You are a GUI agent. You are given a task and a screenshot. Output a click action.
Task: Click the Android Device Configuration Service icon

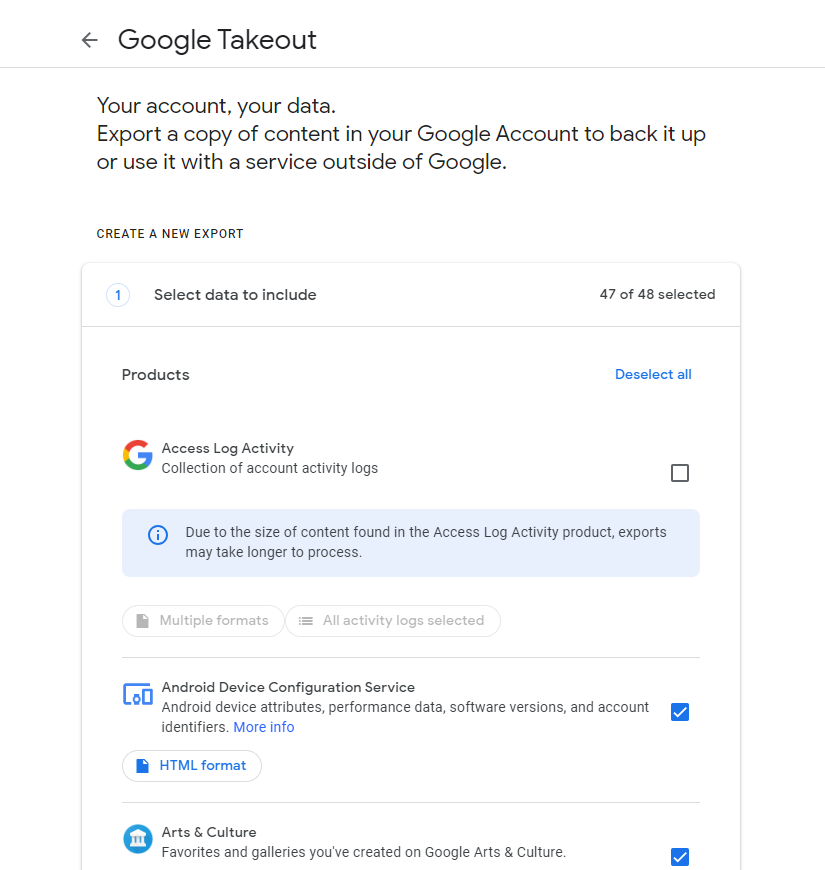[x=138, y=694]
